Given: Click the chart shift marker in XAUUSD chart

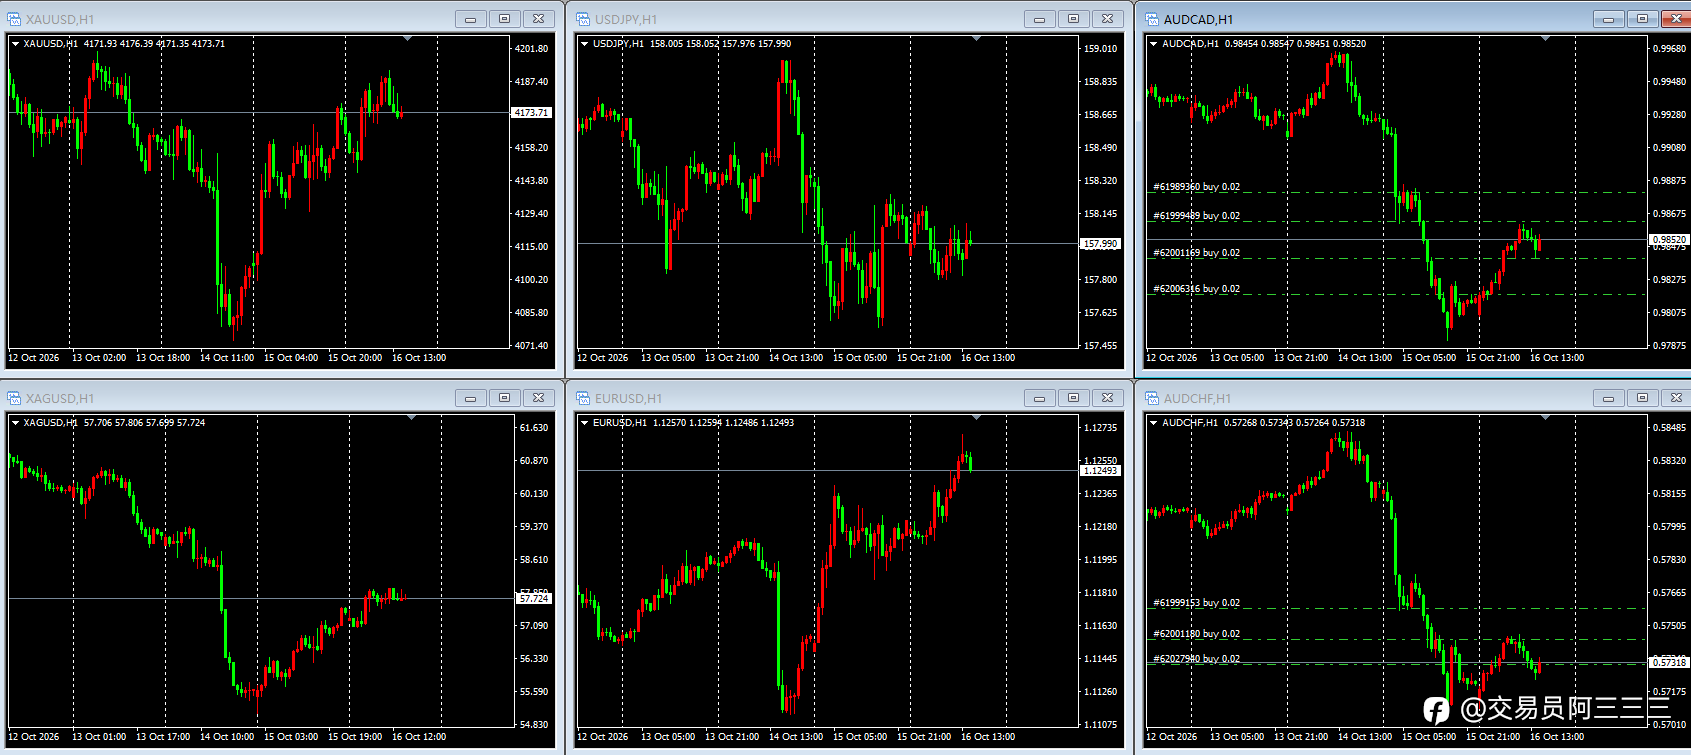Looking at the screenshot, I should [x=408, y=38].
